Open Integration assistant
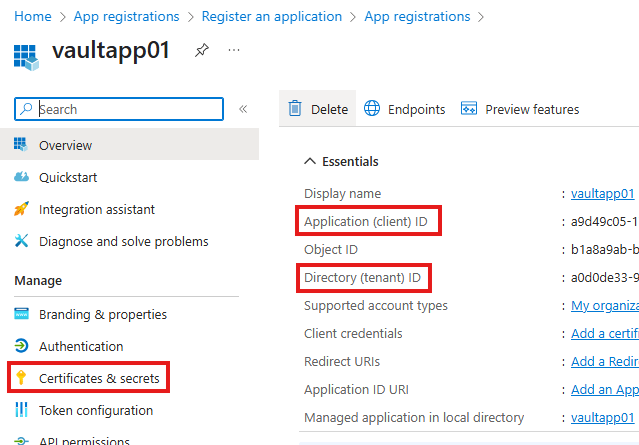The width and height of the screenshot is (639, 445). [97, 209]
